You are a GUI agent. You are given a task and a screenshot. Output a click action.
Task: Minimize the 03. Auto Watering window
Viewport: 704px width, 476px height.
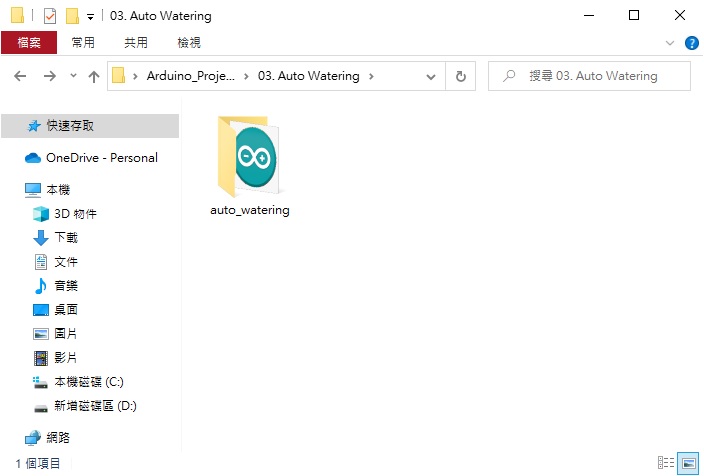coord(589,16)
